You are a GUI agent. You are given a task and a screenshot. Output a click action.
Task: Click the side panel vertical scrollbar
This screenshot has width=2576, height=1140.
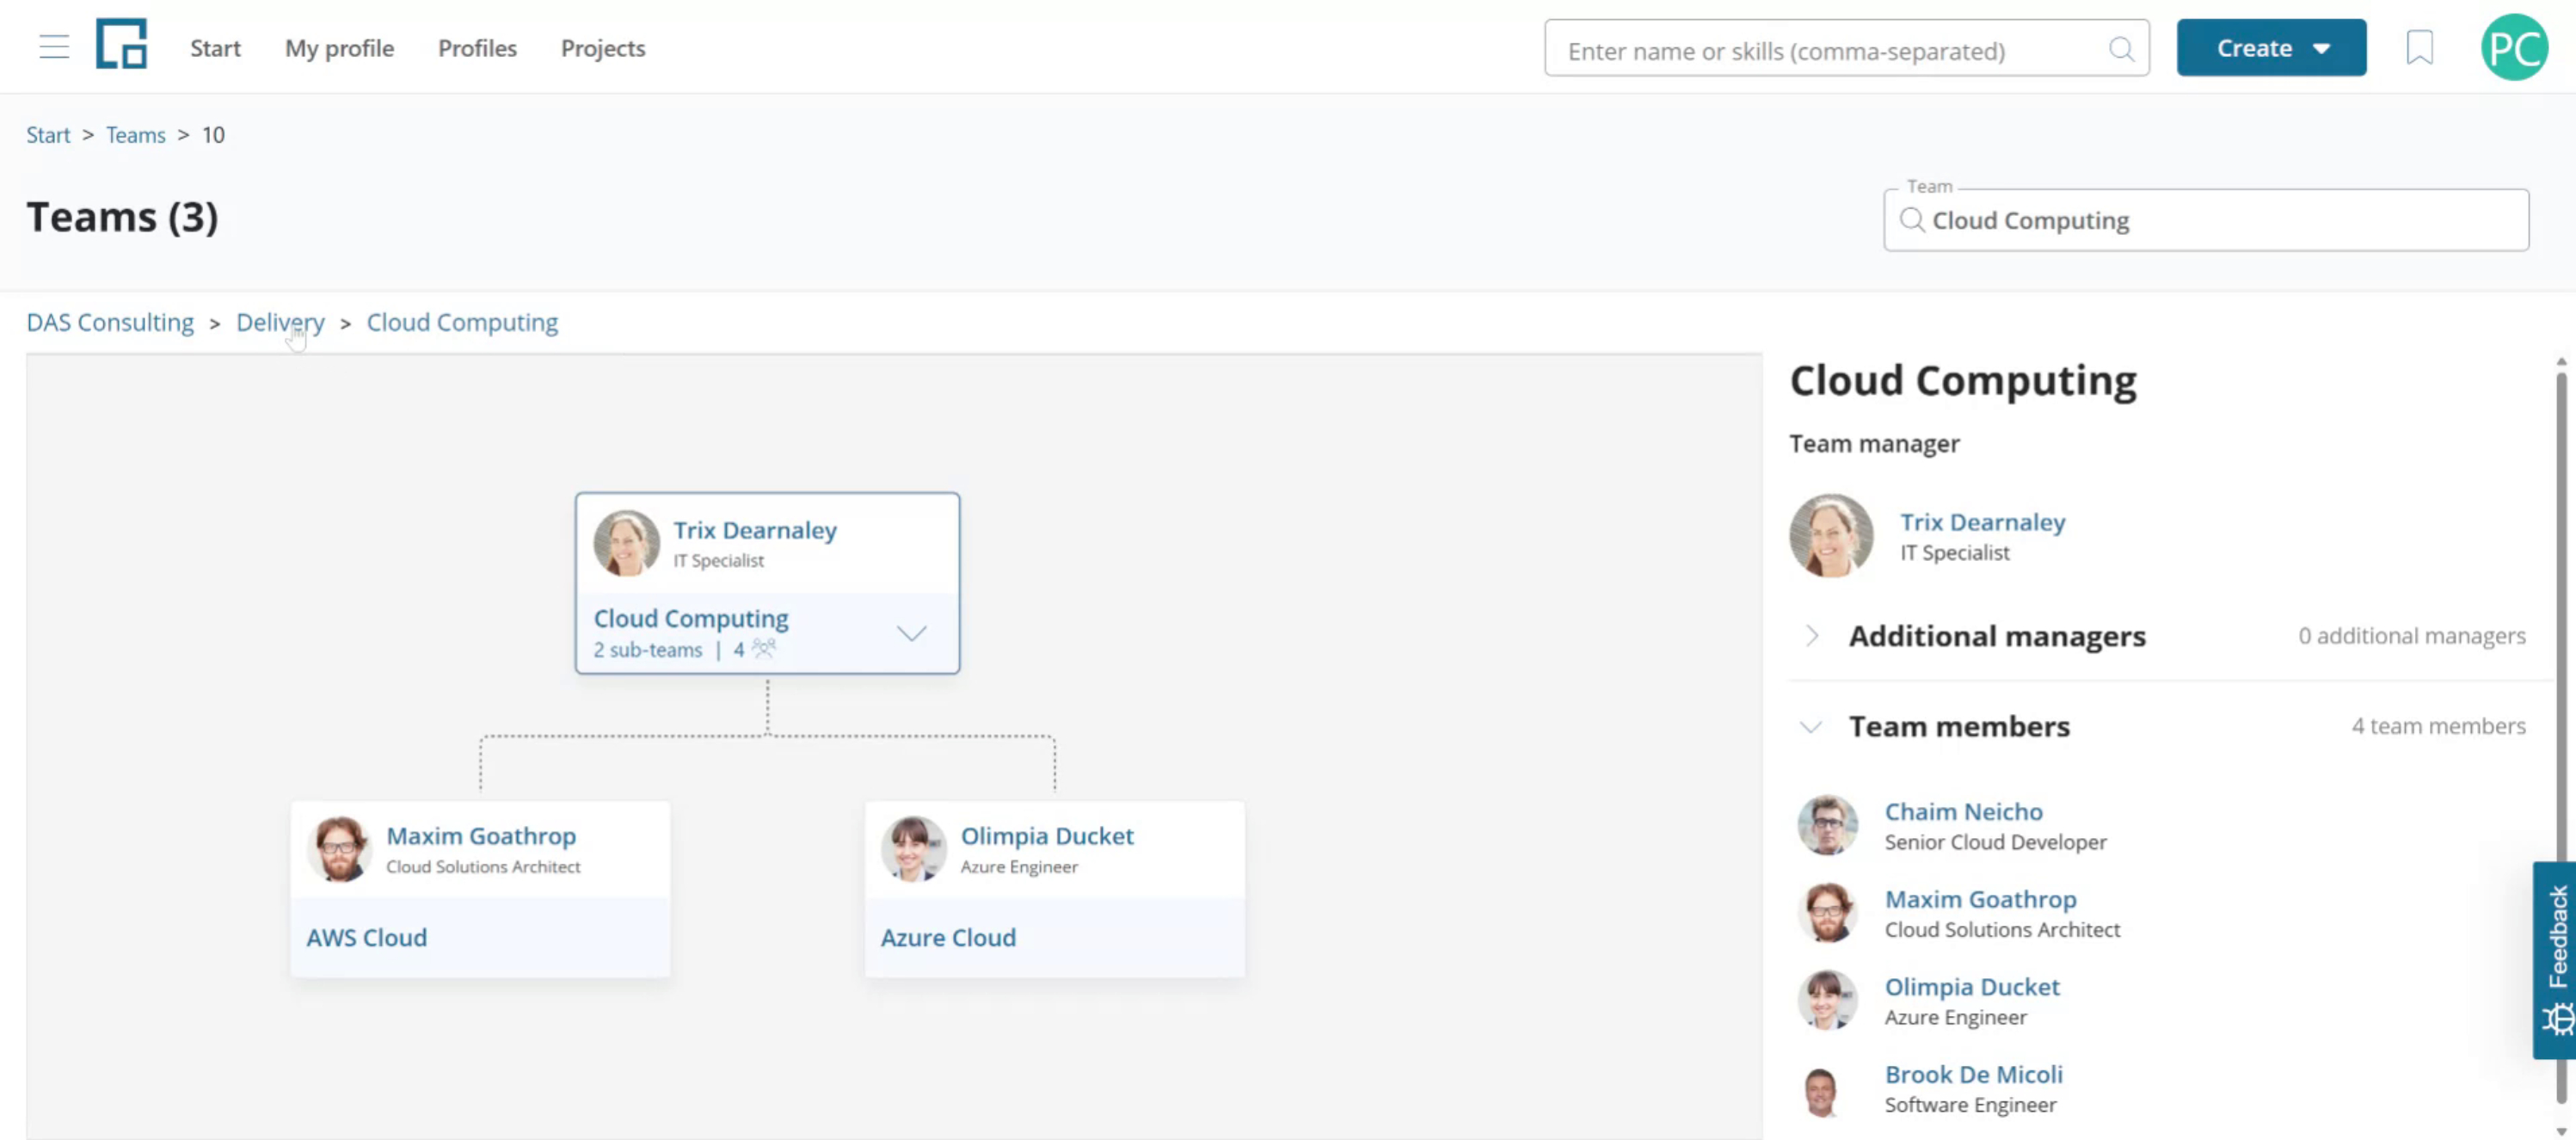[x=2561, y=740]
